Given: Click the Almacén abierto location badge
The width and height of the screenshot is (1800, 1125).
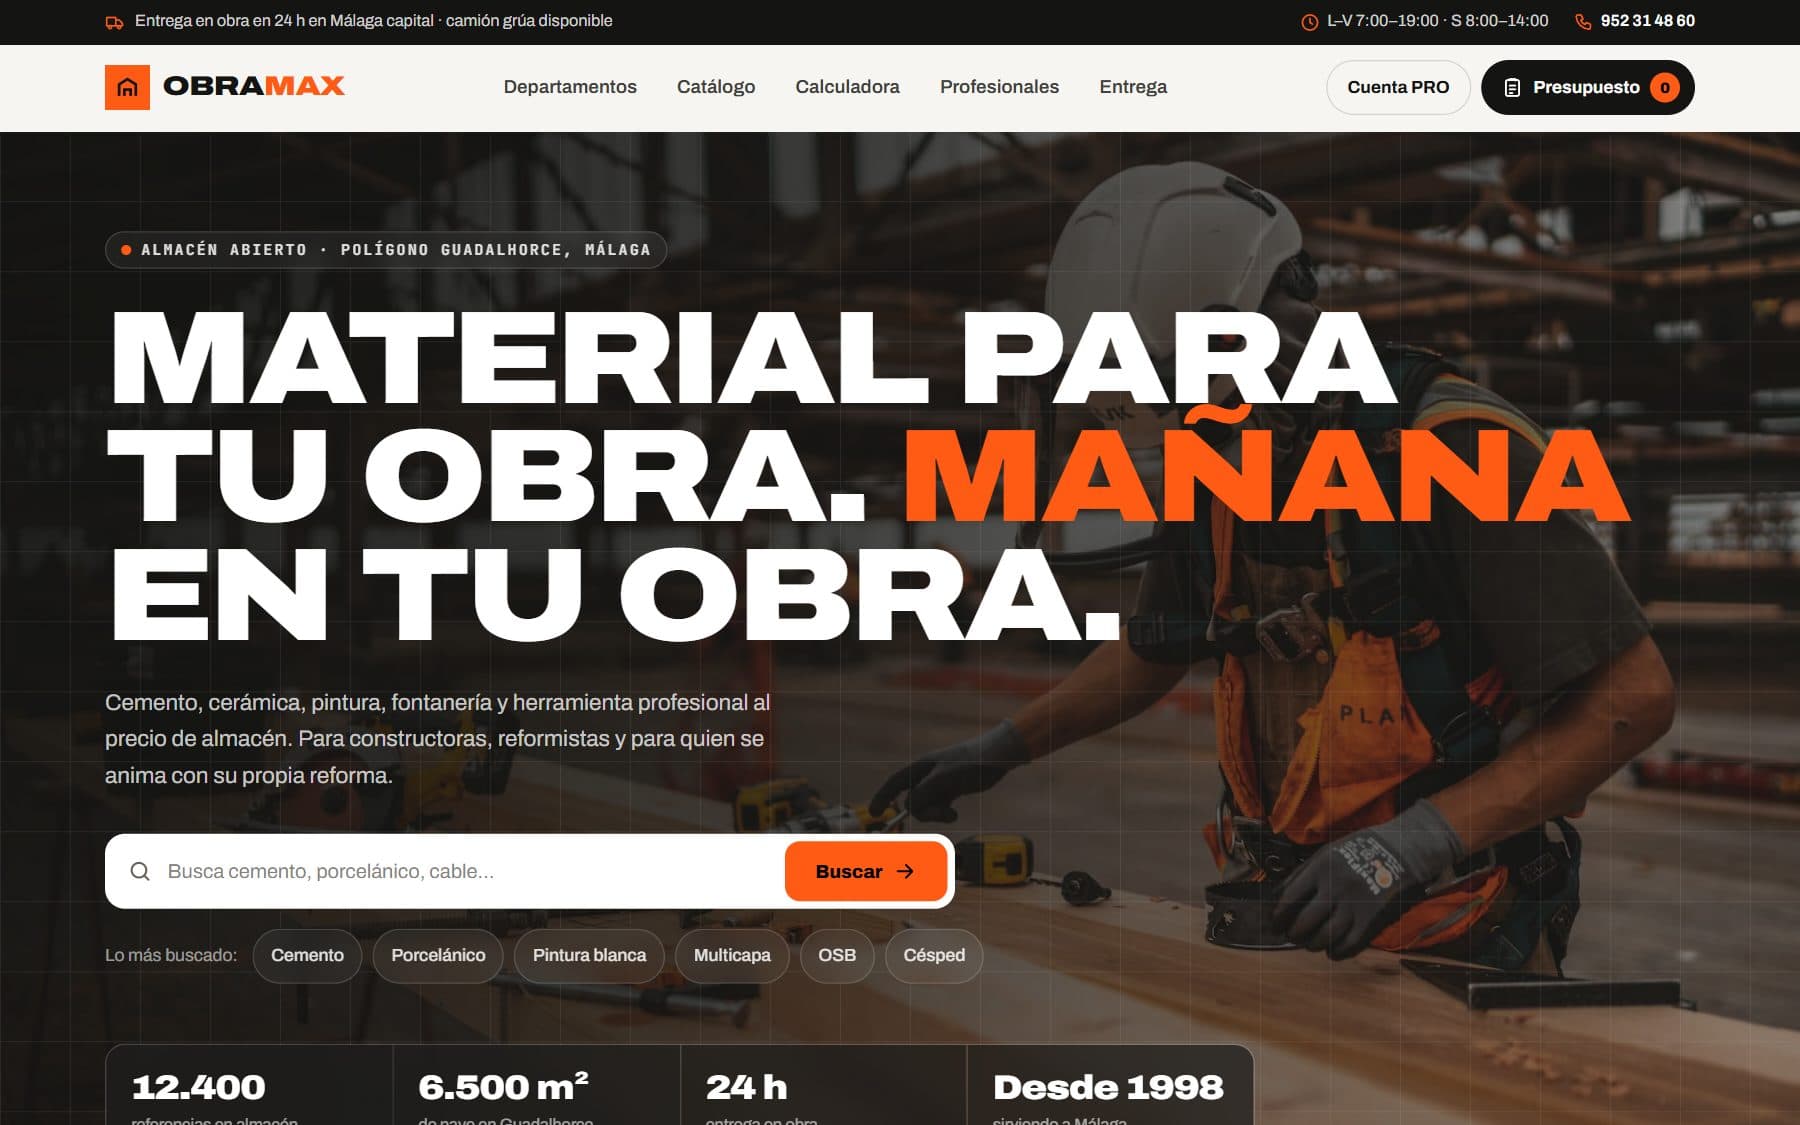Looking at the screenshot, I should click(x=386, y=250).
